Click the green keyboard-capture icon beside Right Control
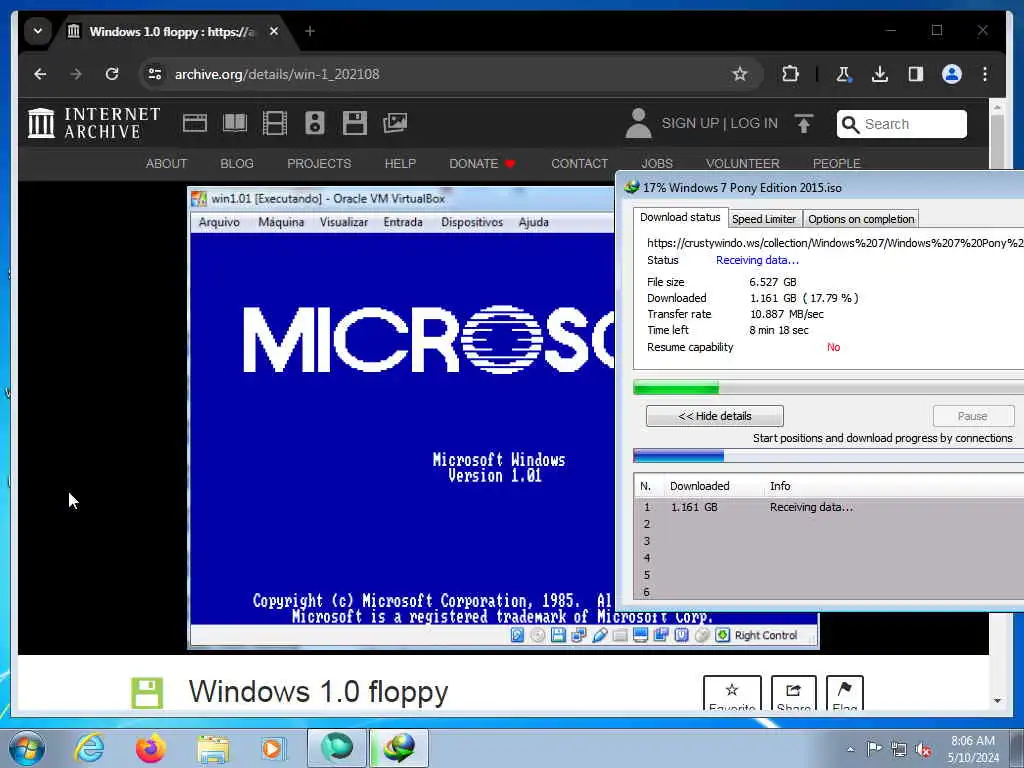The image size is (1024, 768). tap(722, 635)
